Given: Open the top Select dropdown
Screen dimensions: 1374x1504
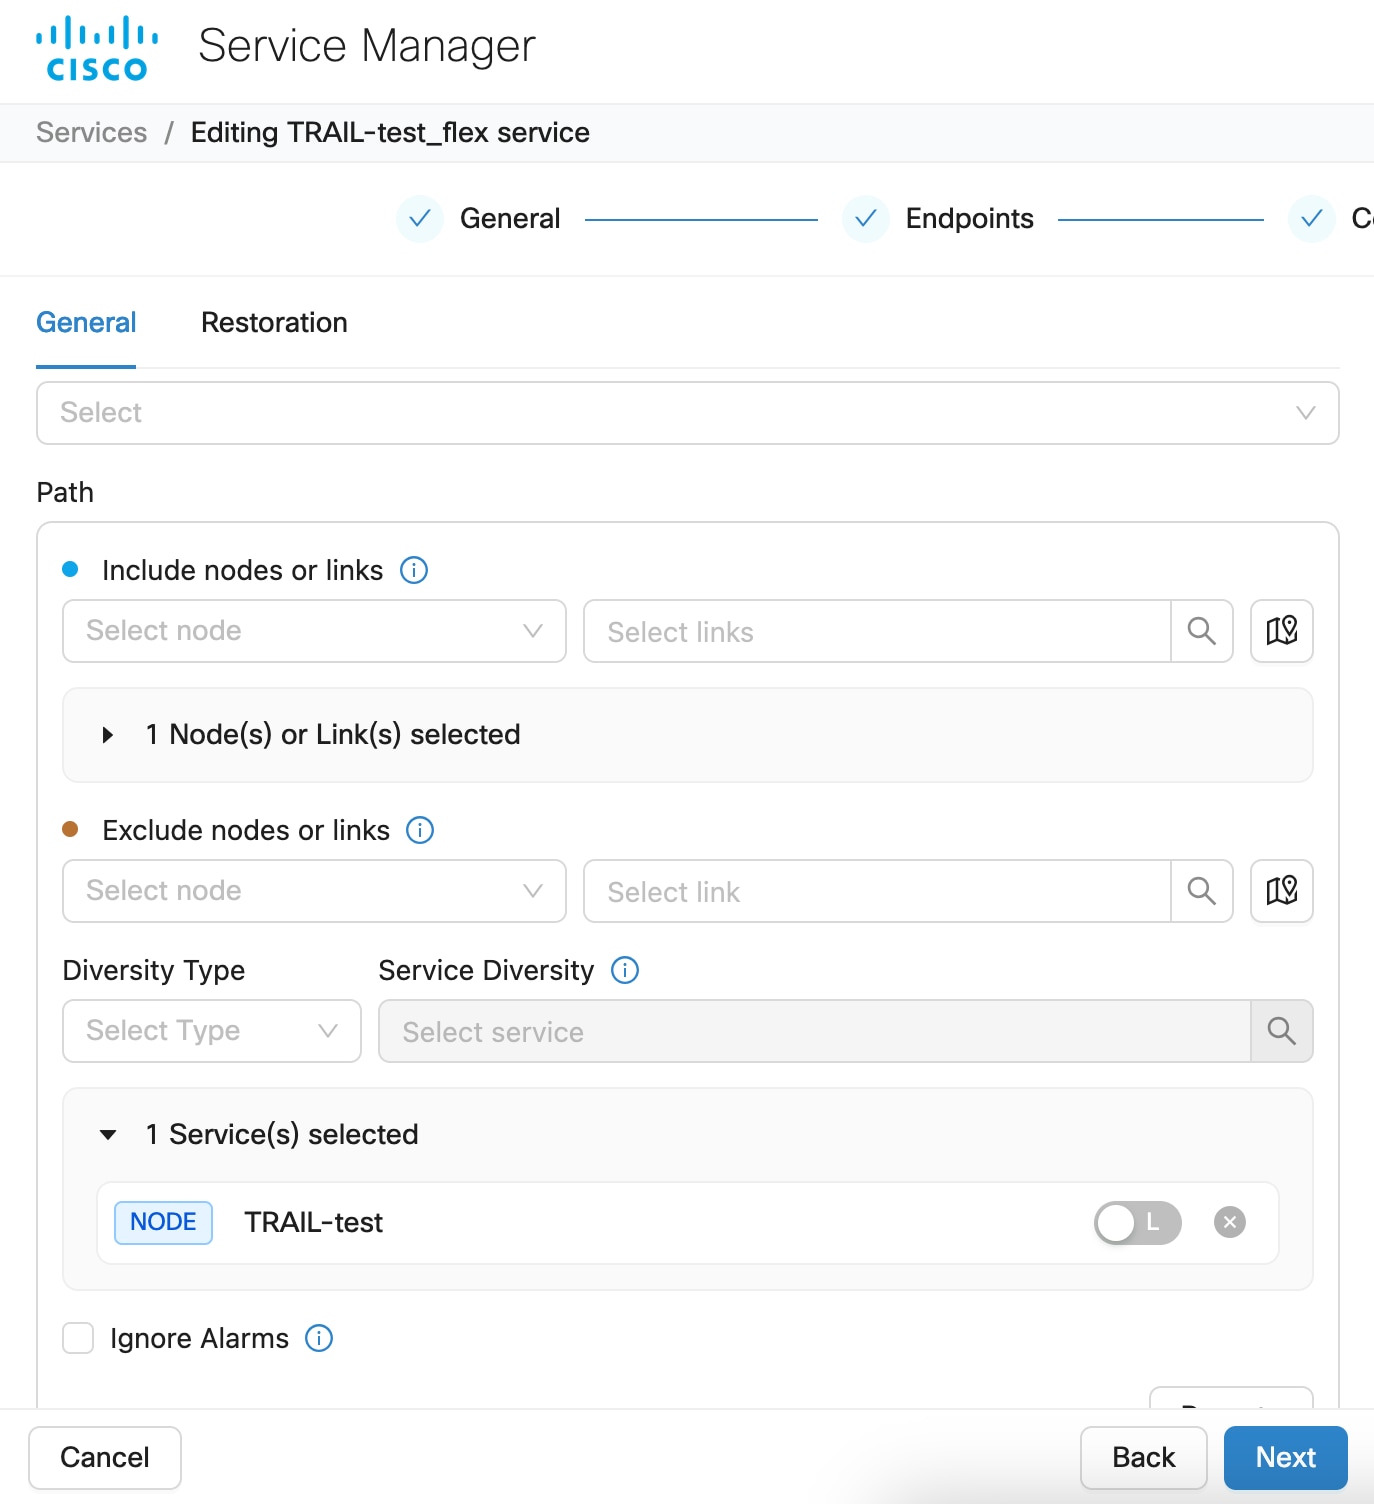Looking at the screenshot, I should pos(688,413).
